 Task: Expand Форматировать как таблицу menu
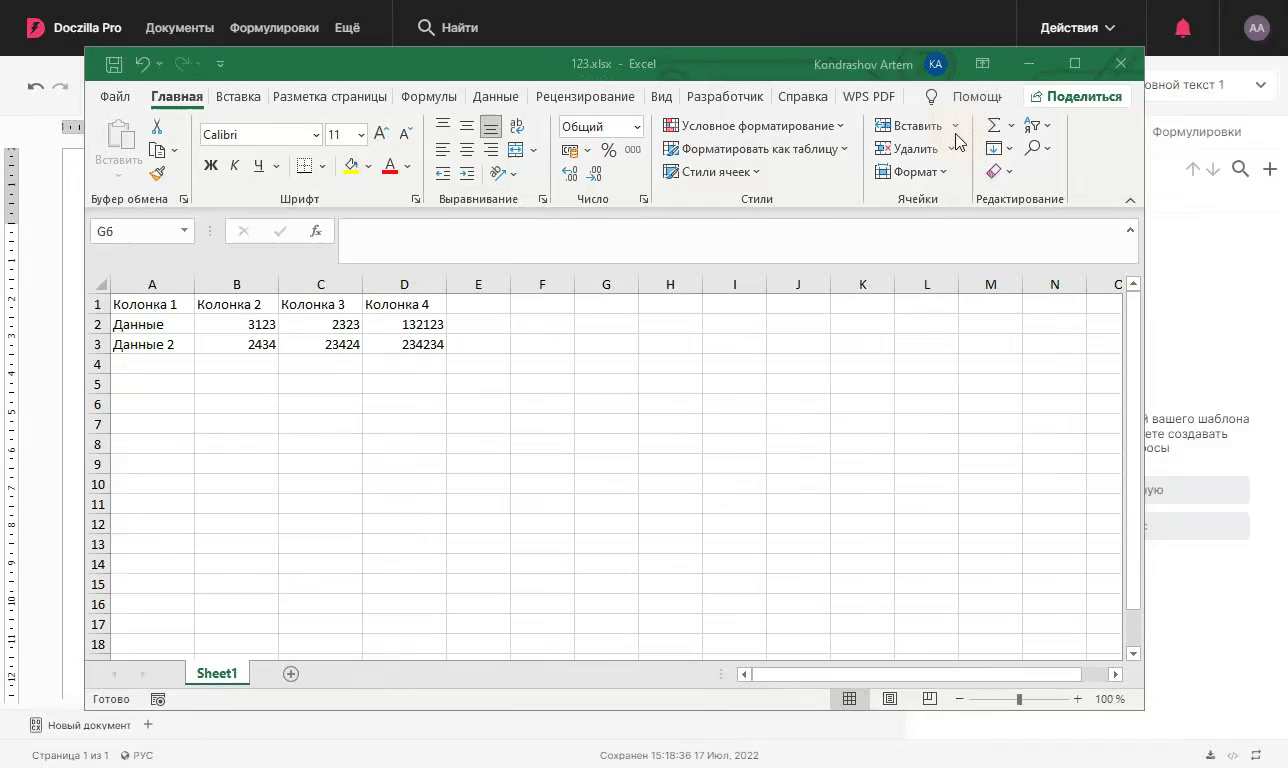click(756, 149)
